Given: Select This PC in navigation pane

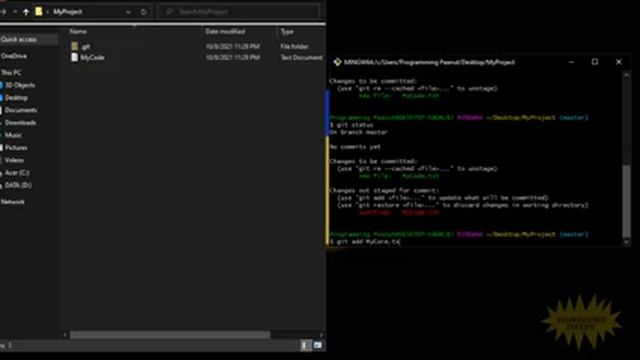Looking at the screenshot, I should [11, 73].
